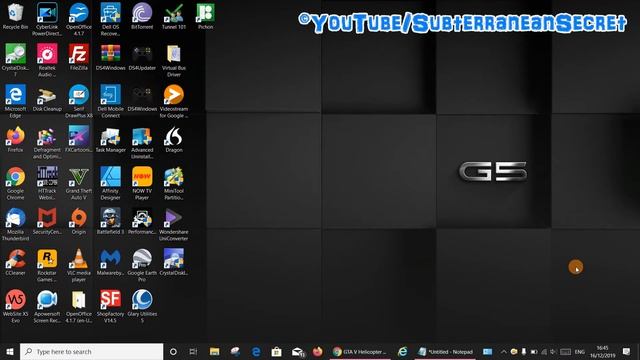Select the Performance monitor desktop shortcut
640x360 pixels.
[142, 221]
